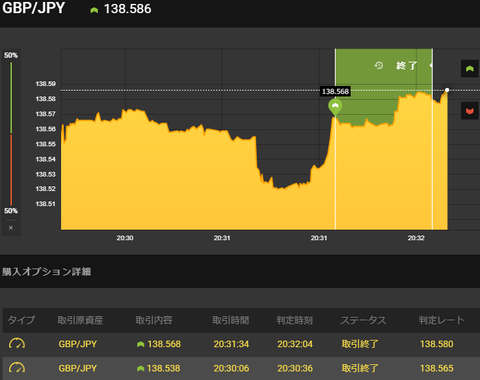This screenshot has width=480, height=380.
Task: Open the 購入オプション詳細 section header
Action: tap(47, 271)
